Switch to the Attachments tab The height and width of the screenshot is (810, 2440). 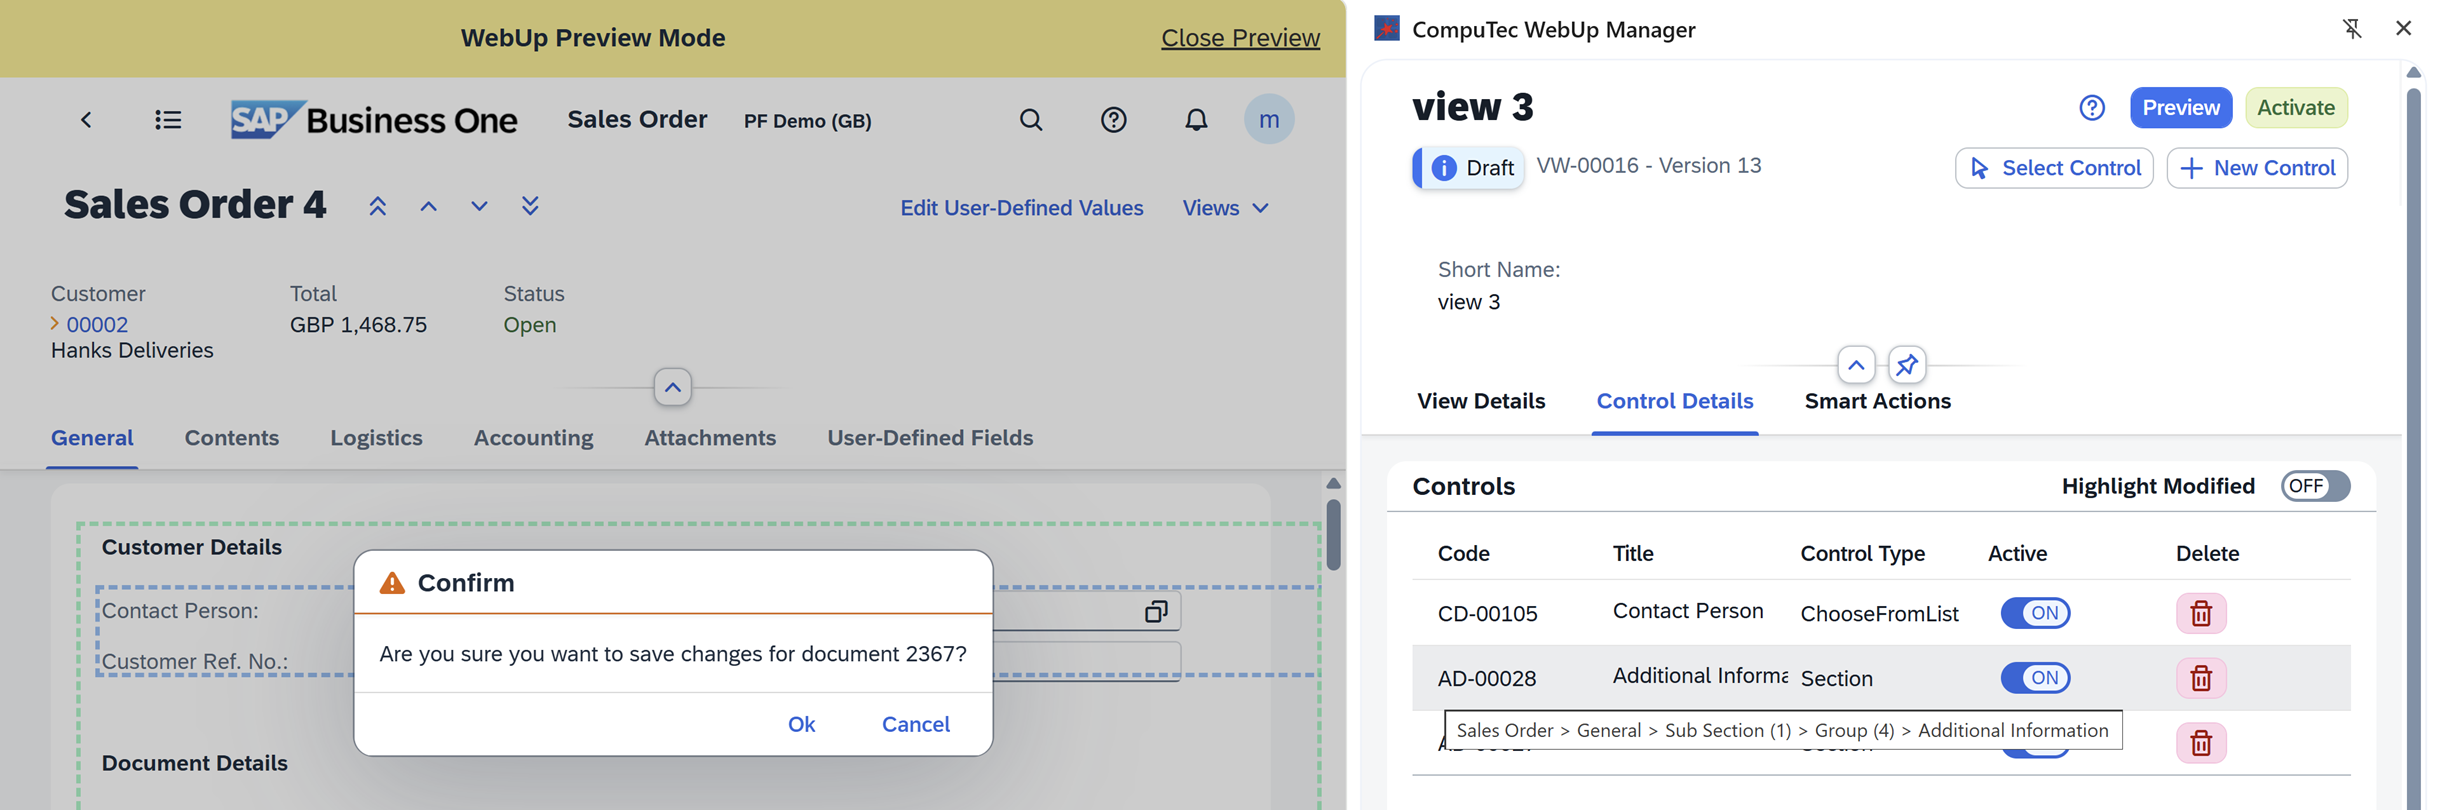click(710, 438)
